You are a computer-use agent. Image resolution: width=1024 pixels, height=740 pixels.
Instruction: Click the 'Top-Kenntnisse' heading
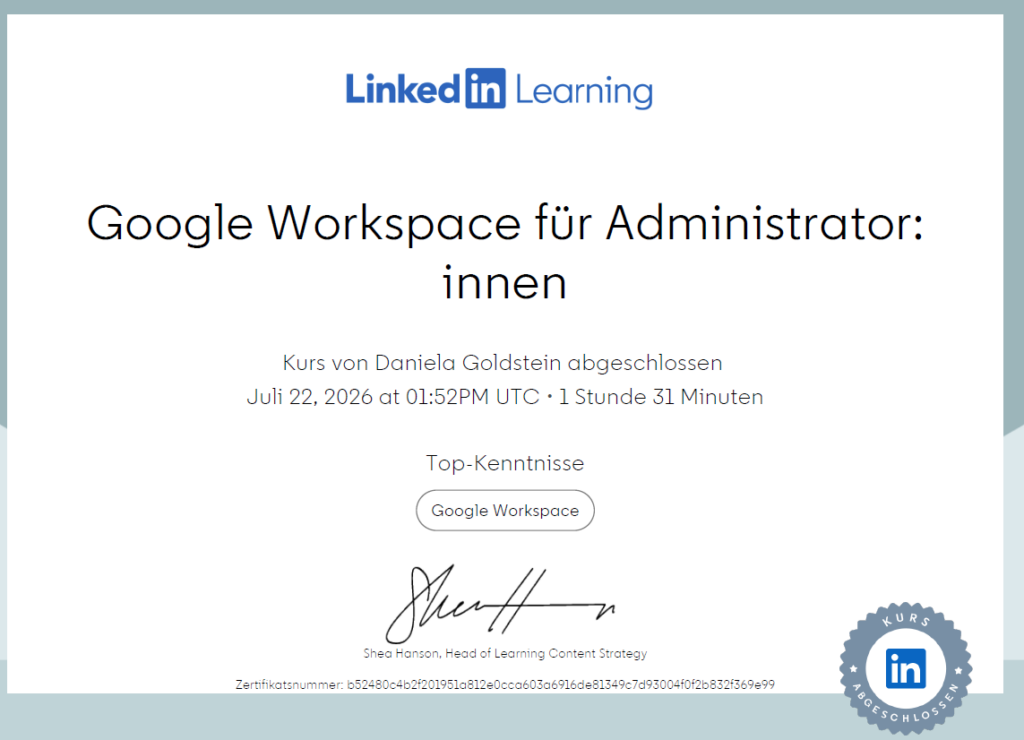505,463
